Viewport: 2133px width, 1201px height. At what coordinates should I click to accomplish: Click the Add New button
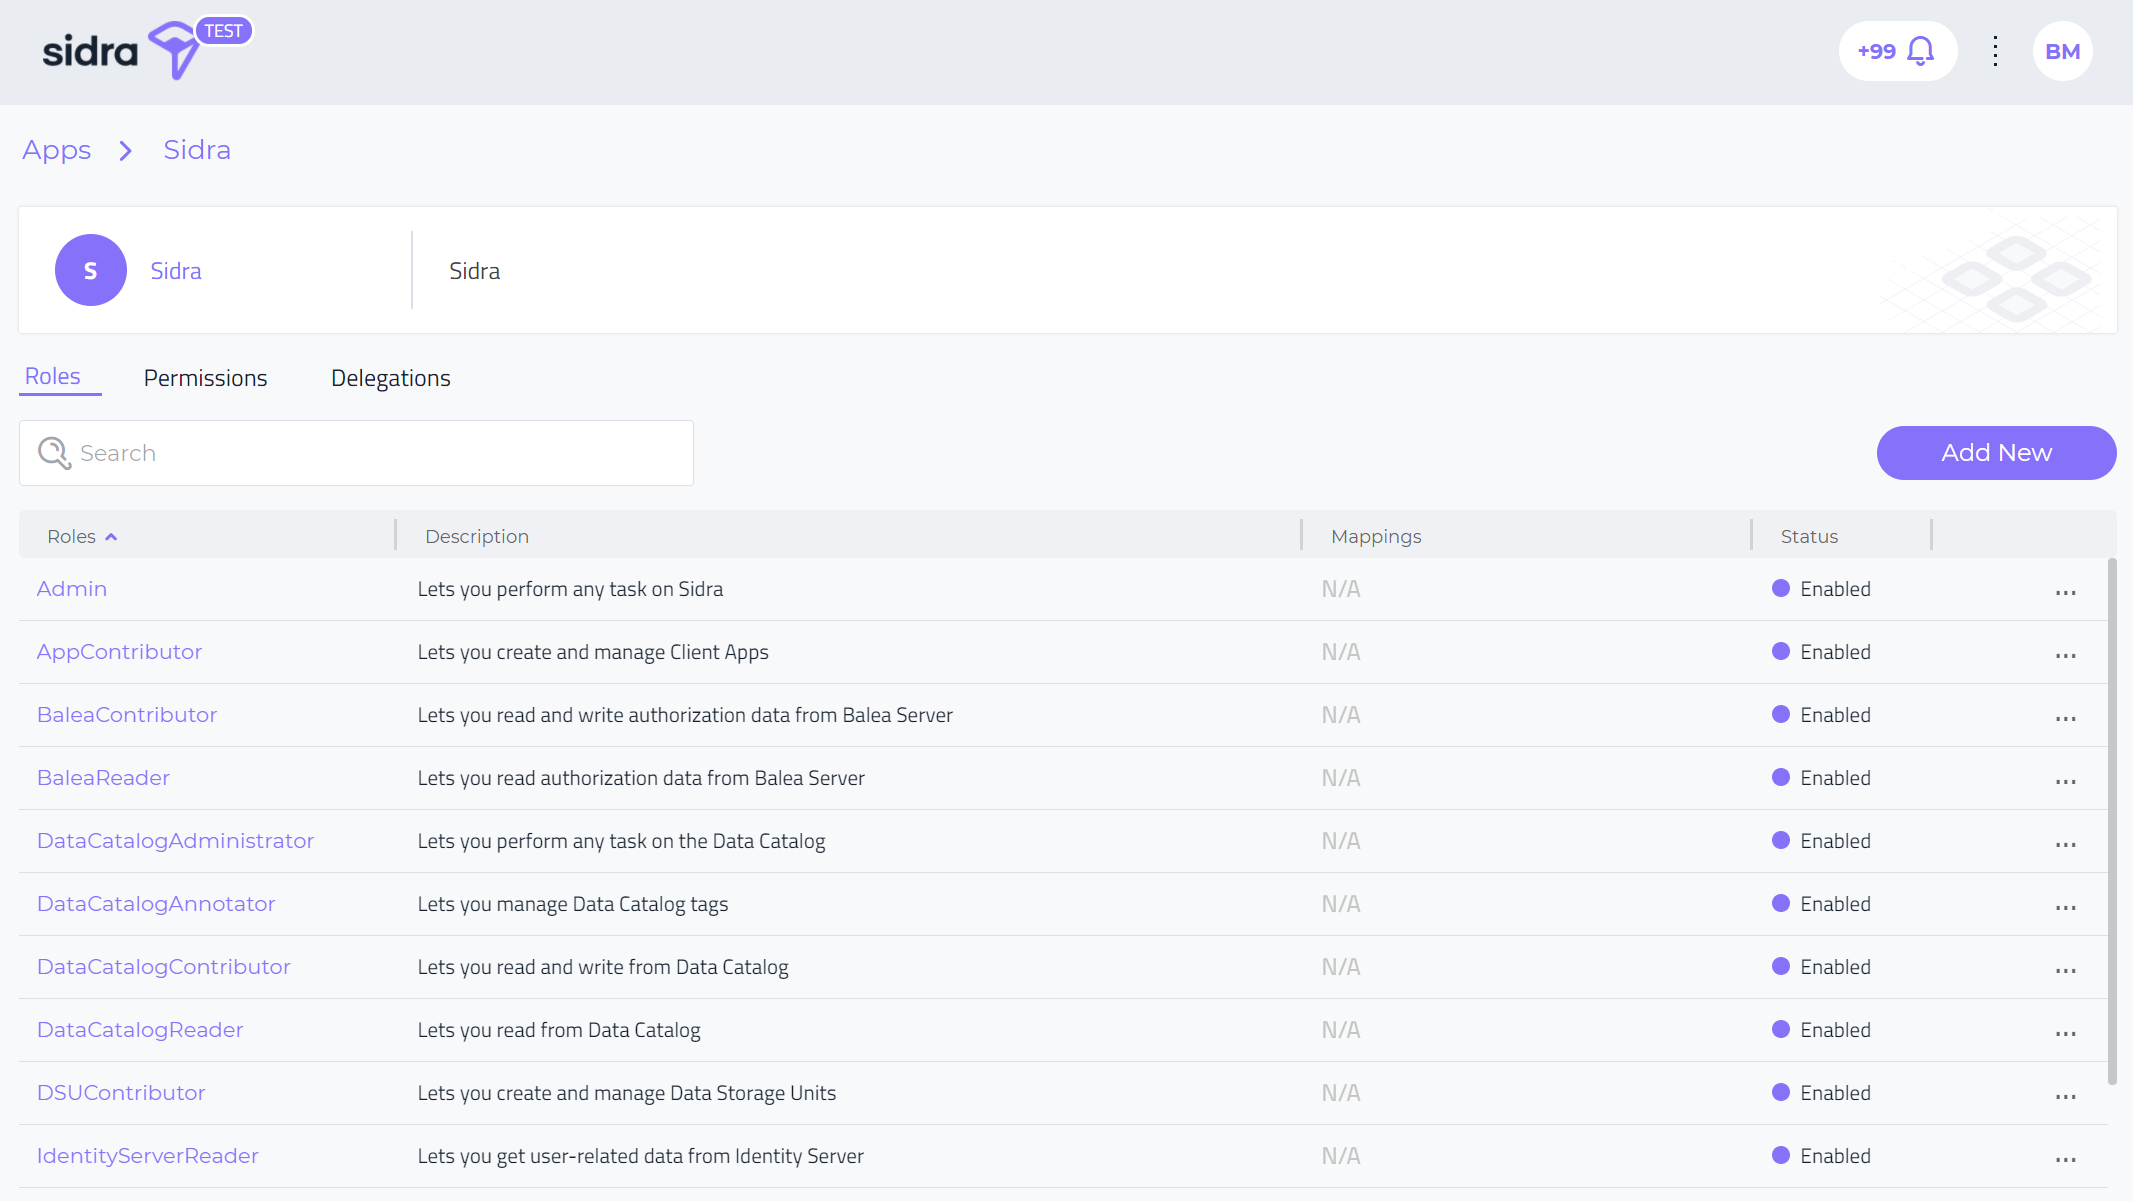(x=1995, y=452)
